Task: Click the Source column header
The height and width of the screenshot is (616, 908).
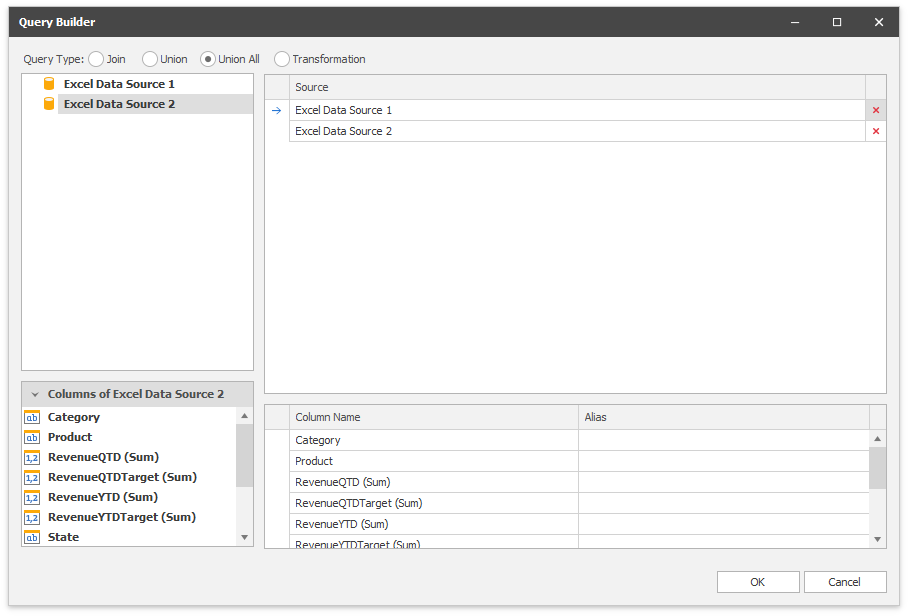Action: coord(576,87)
